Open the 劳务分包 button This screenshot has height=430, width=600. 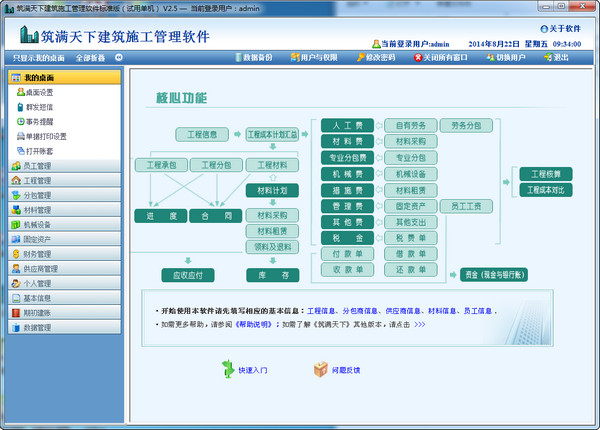(x=466, y=125)
